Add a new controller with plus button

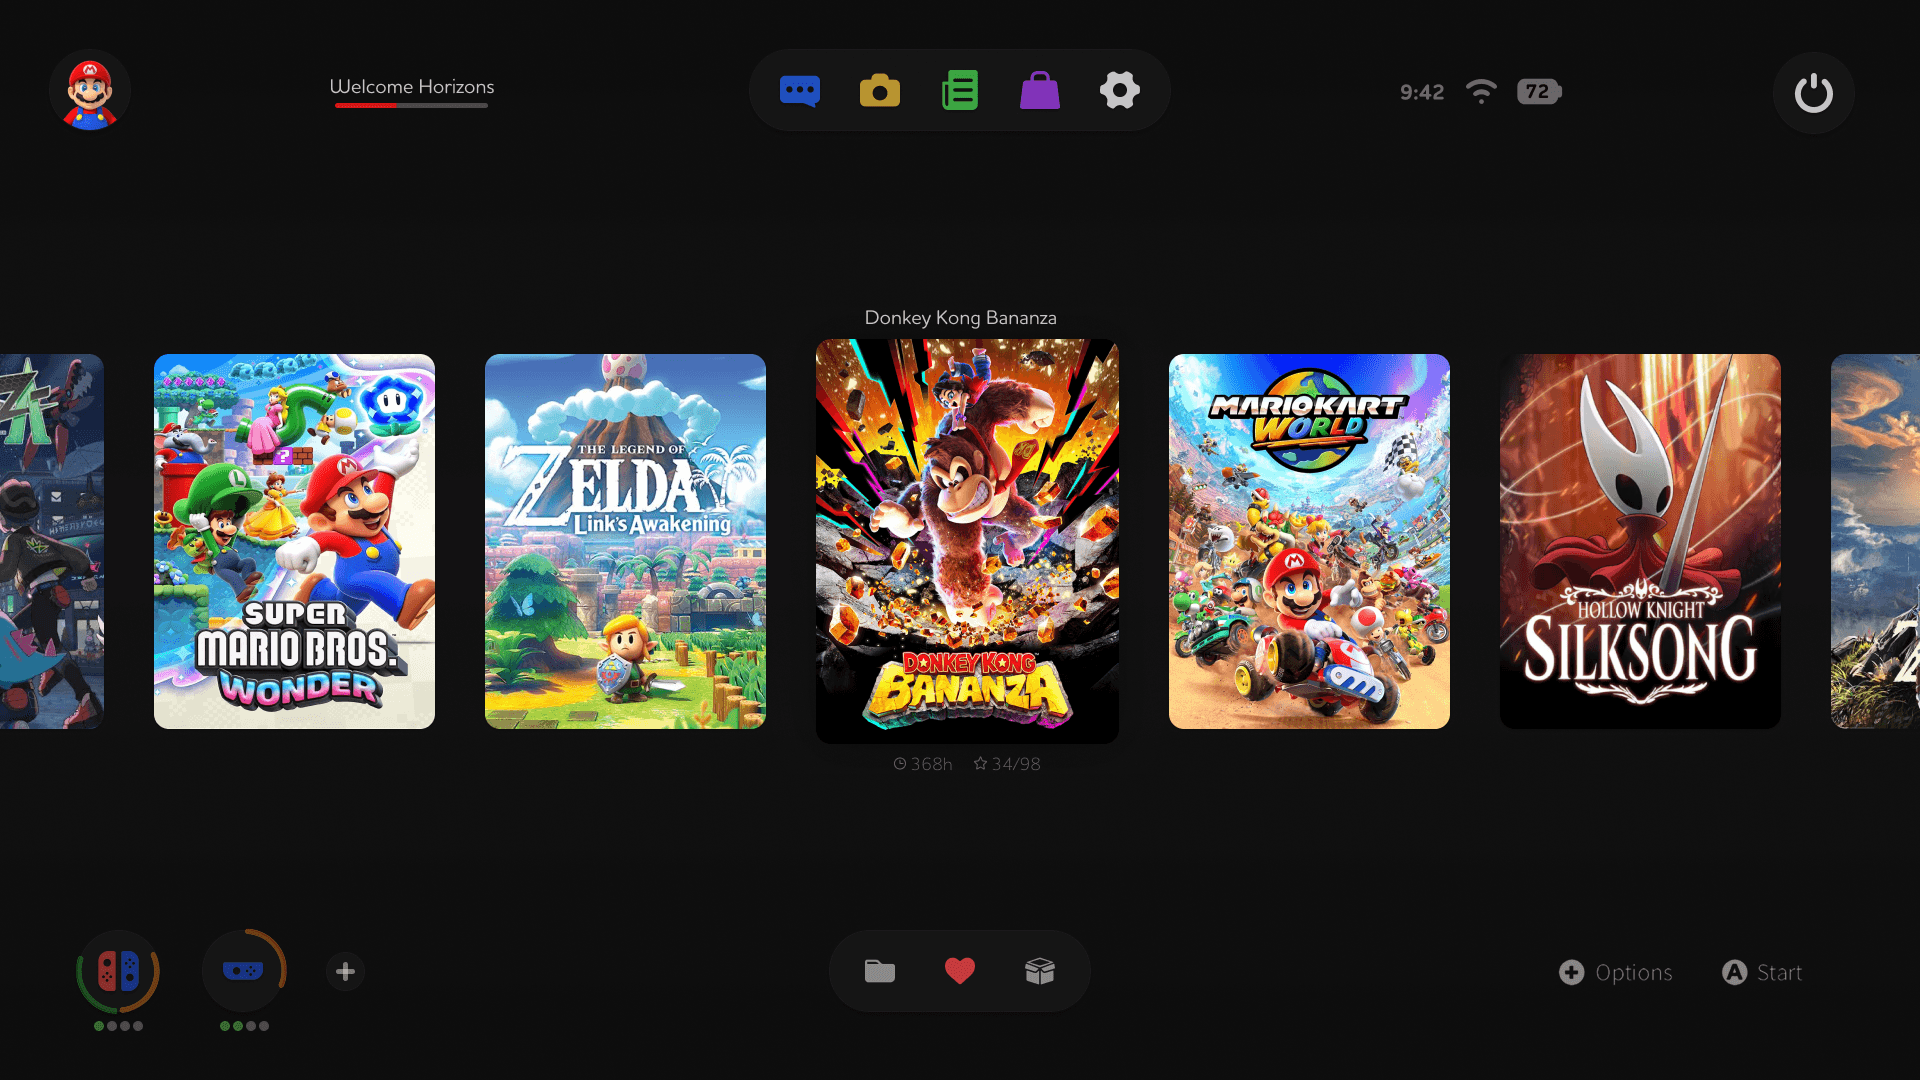coord(345,971)
